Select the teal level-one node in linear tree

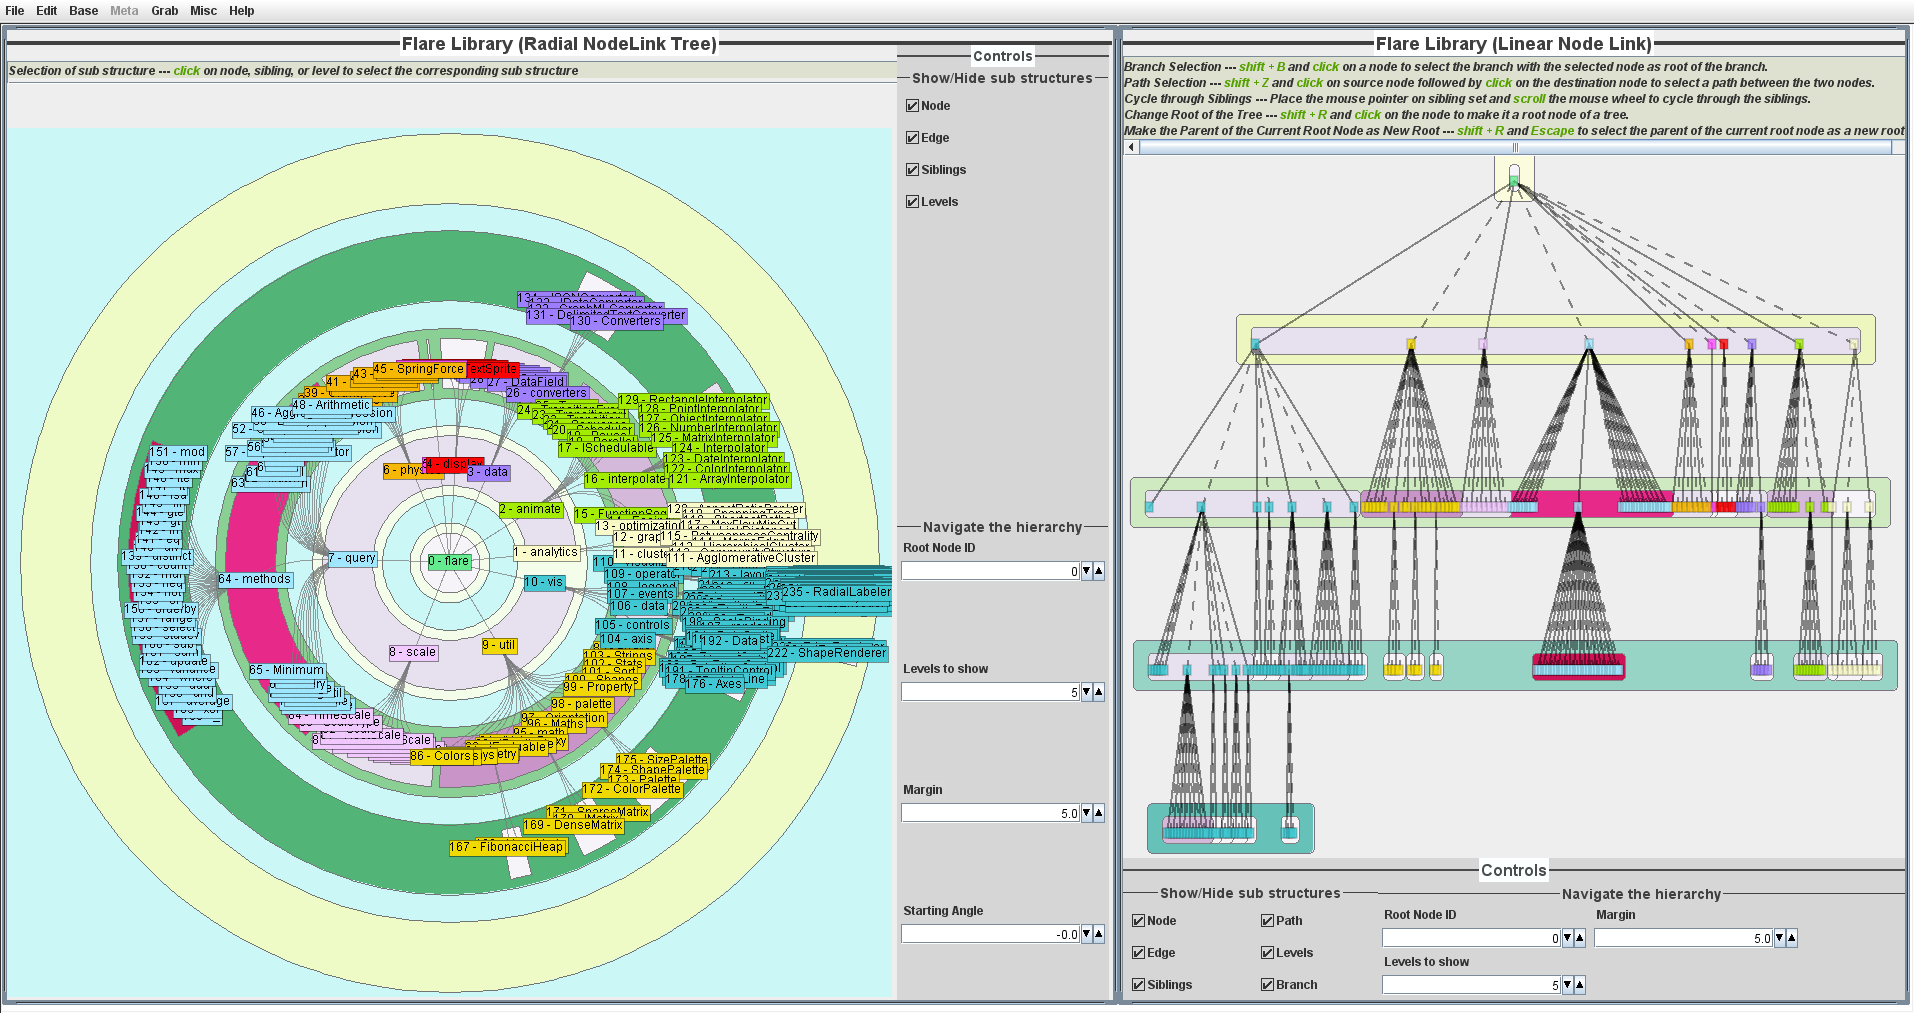click(1255, 344)
